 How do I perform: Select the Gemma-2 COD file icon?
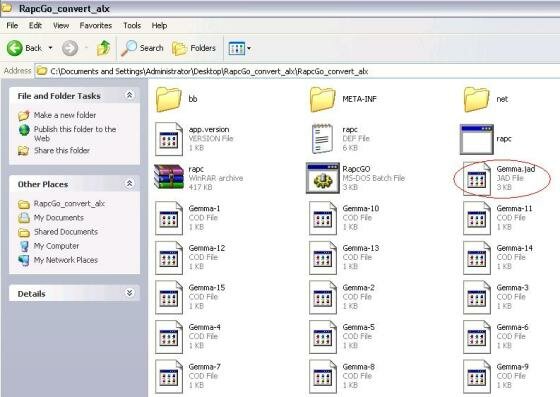pos(322,297)
